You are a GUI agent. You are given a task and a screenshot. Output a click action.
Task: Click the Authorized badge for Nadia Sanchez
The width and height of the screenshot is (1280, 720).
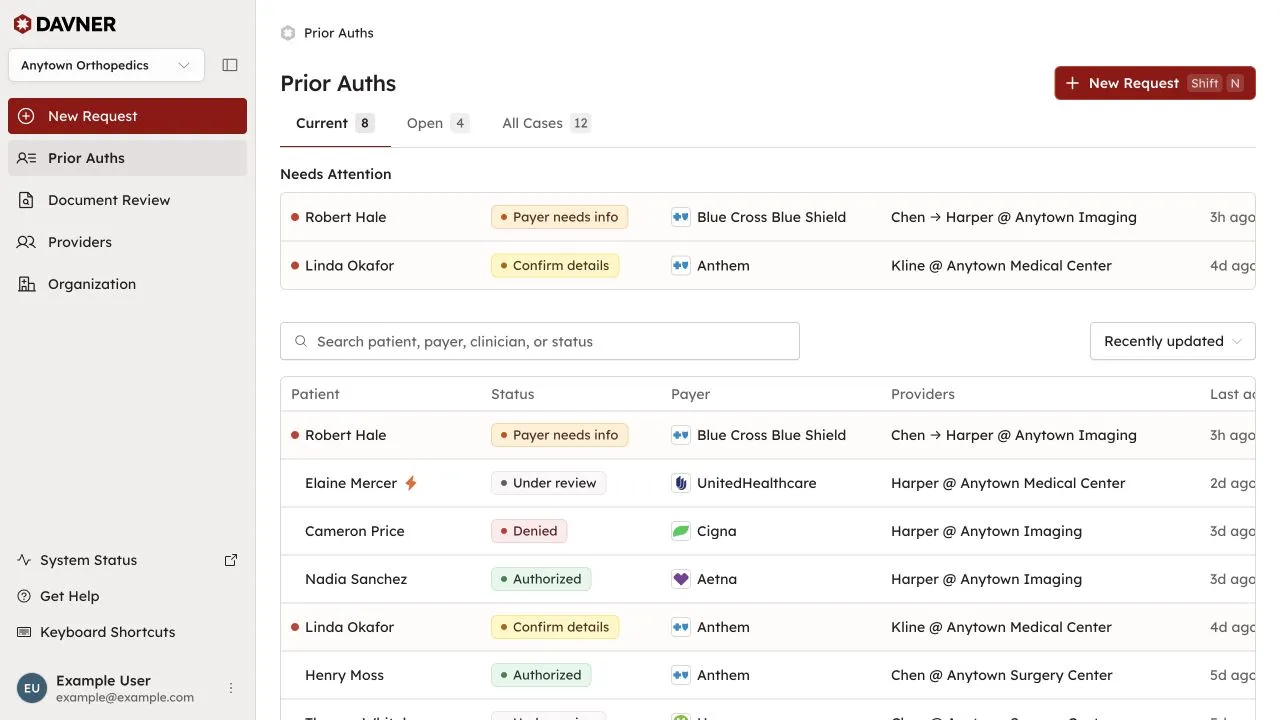(x=541, y=579)
